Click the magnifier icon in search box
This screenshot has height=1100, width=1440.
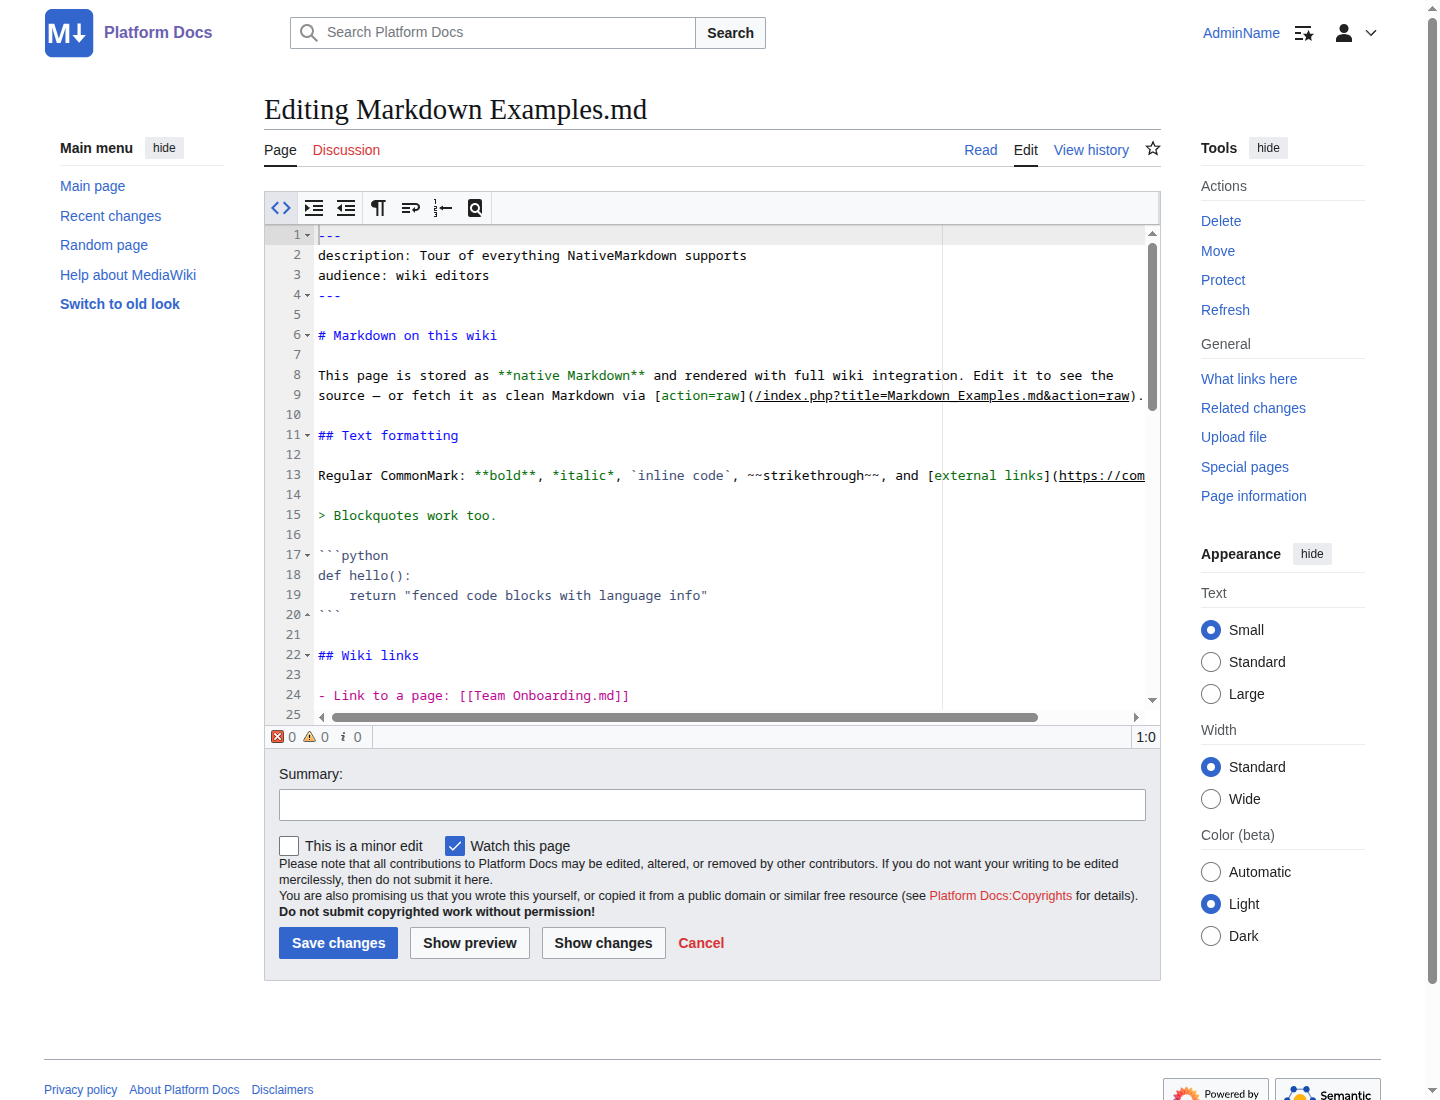309,33
